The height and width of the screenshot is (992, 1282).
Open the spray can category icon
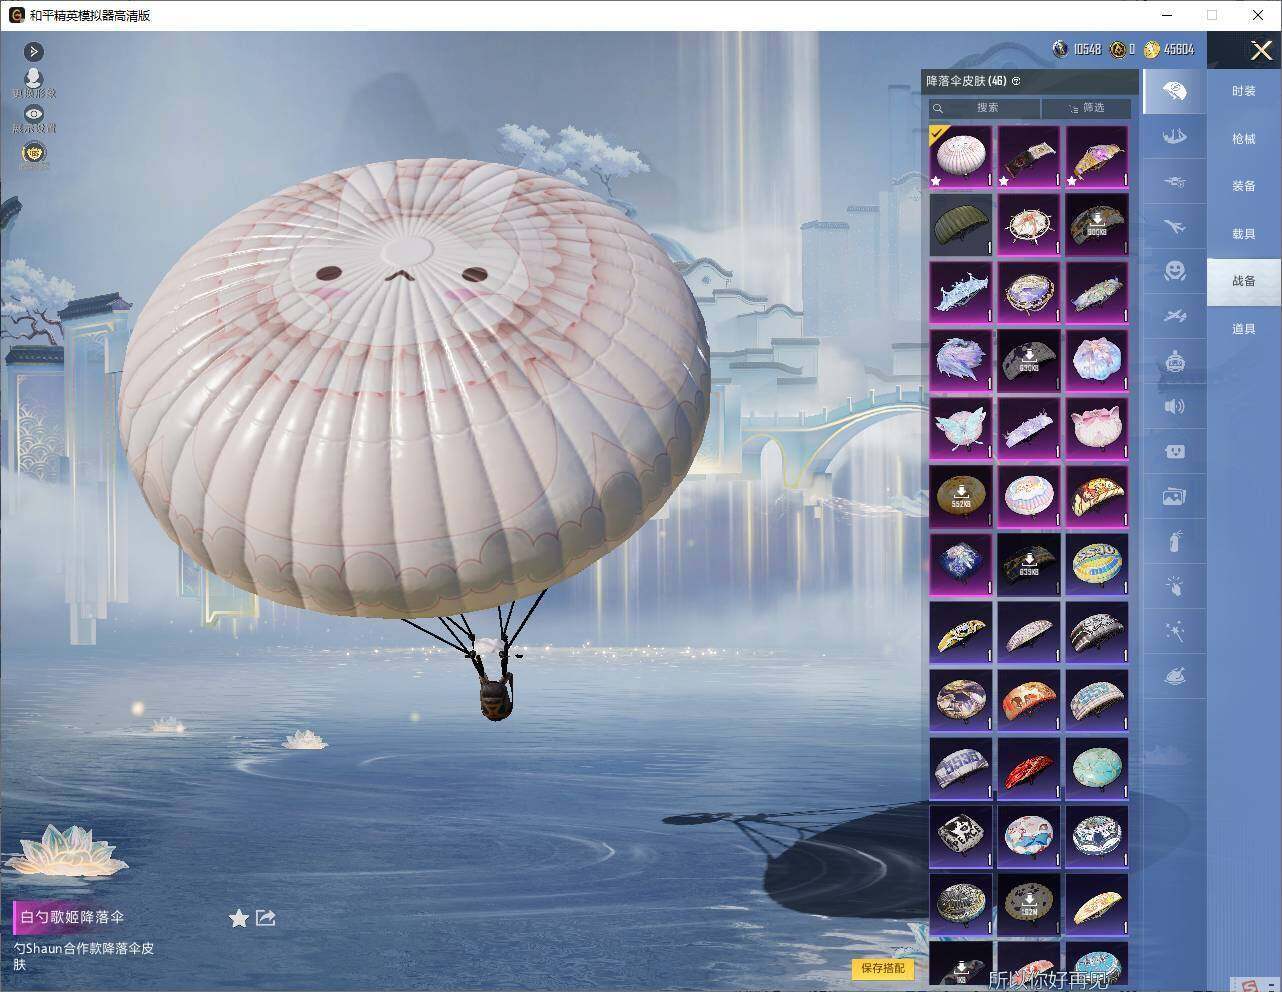[x=1175, y=541]
